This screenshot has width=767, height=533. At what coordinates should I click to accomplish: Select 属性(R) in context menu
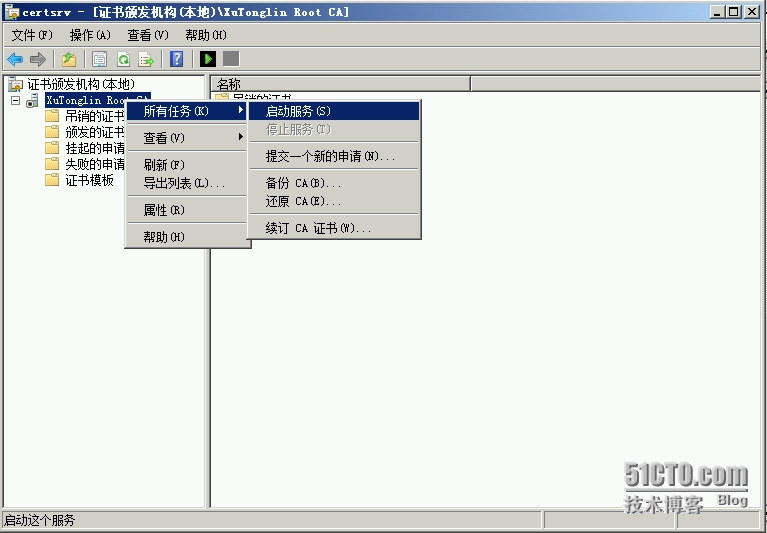click(186, 210)
